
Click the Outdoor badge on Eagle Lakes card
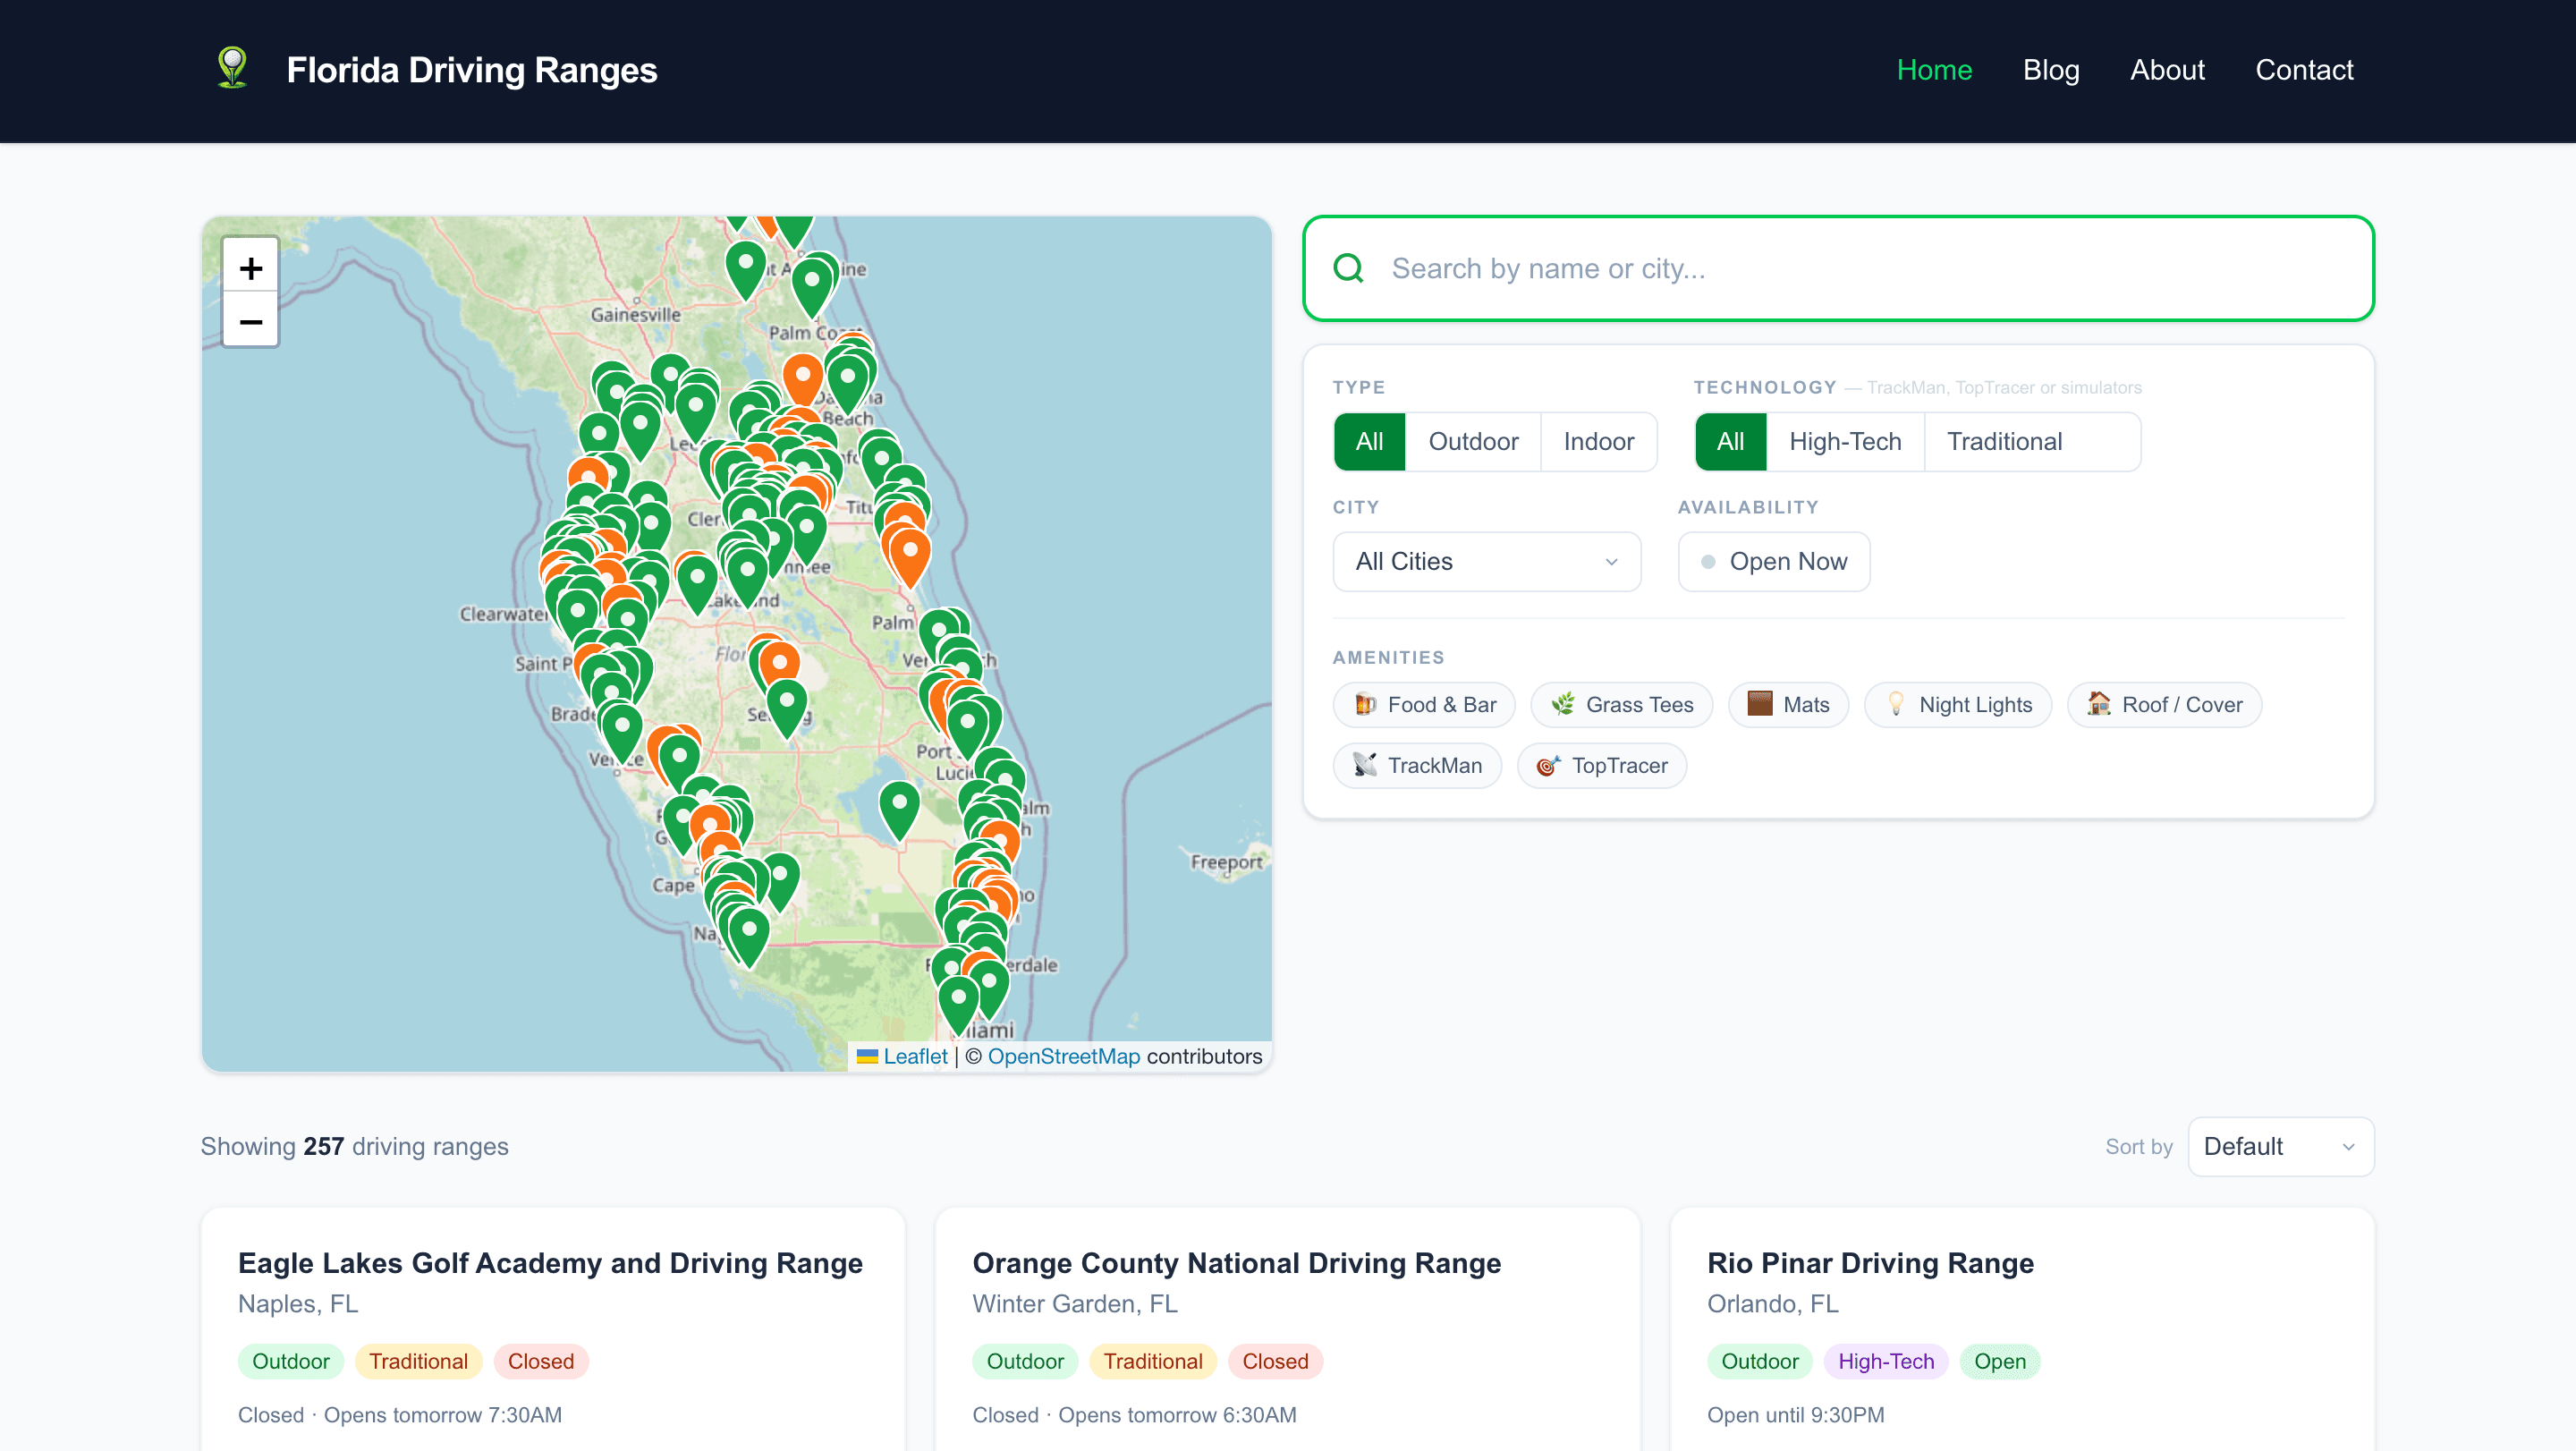tap(290, 1361)
